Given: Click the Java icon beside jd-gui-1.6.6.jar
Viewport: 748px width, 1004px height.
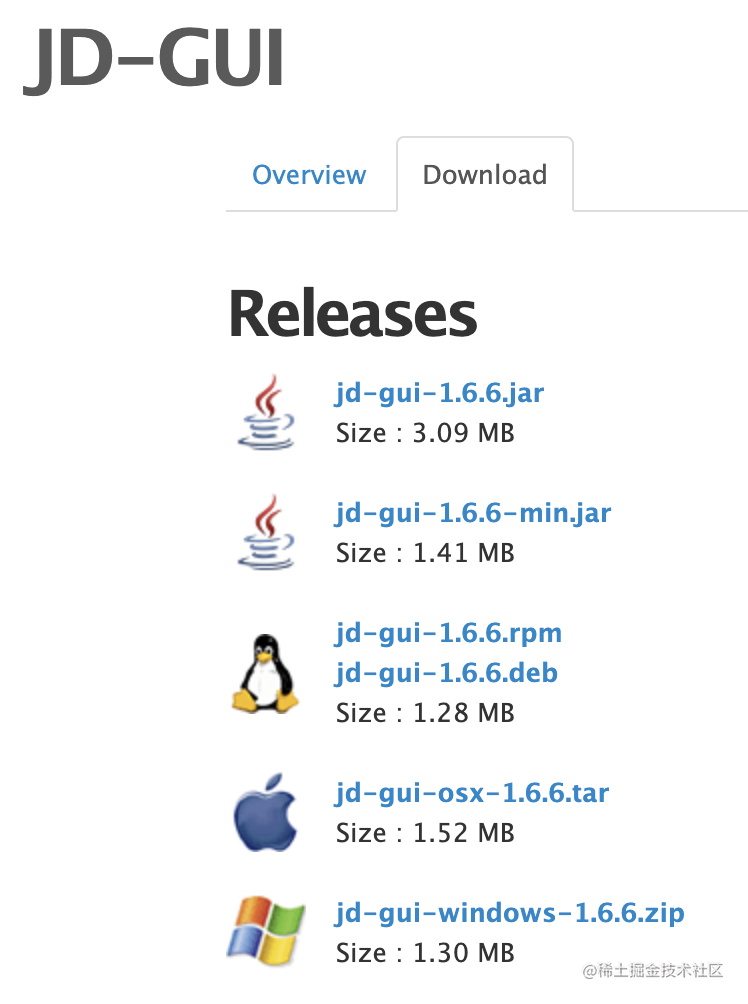Looking at the screenshot, I should coord(266,412).
